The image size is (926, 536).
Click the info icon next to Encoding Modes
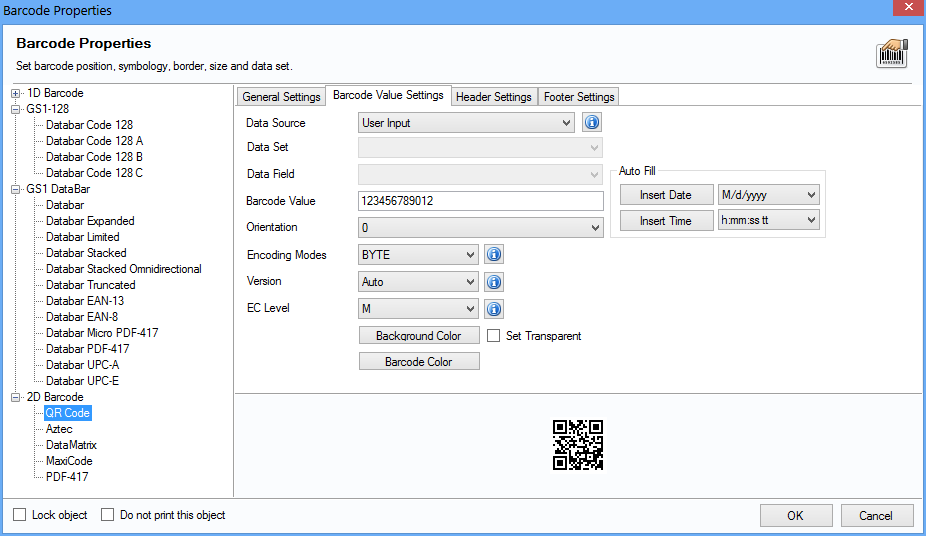click(494, 255)
